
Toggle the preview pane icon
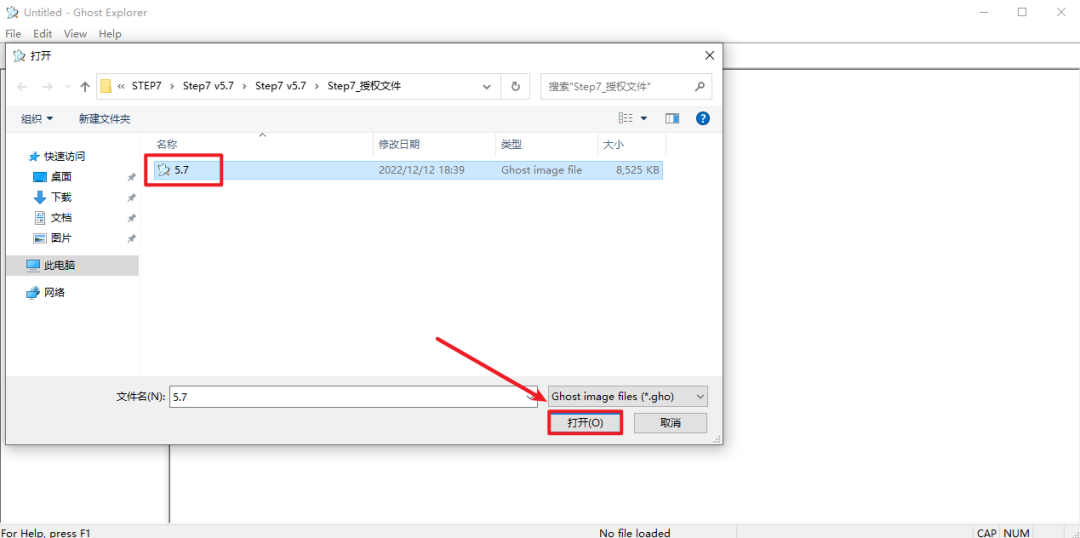click(672, 118)
